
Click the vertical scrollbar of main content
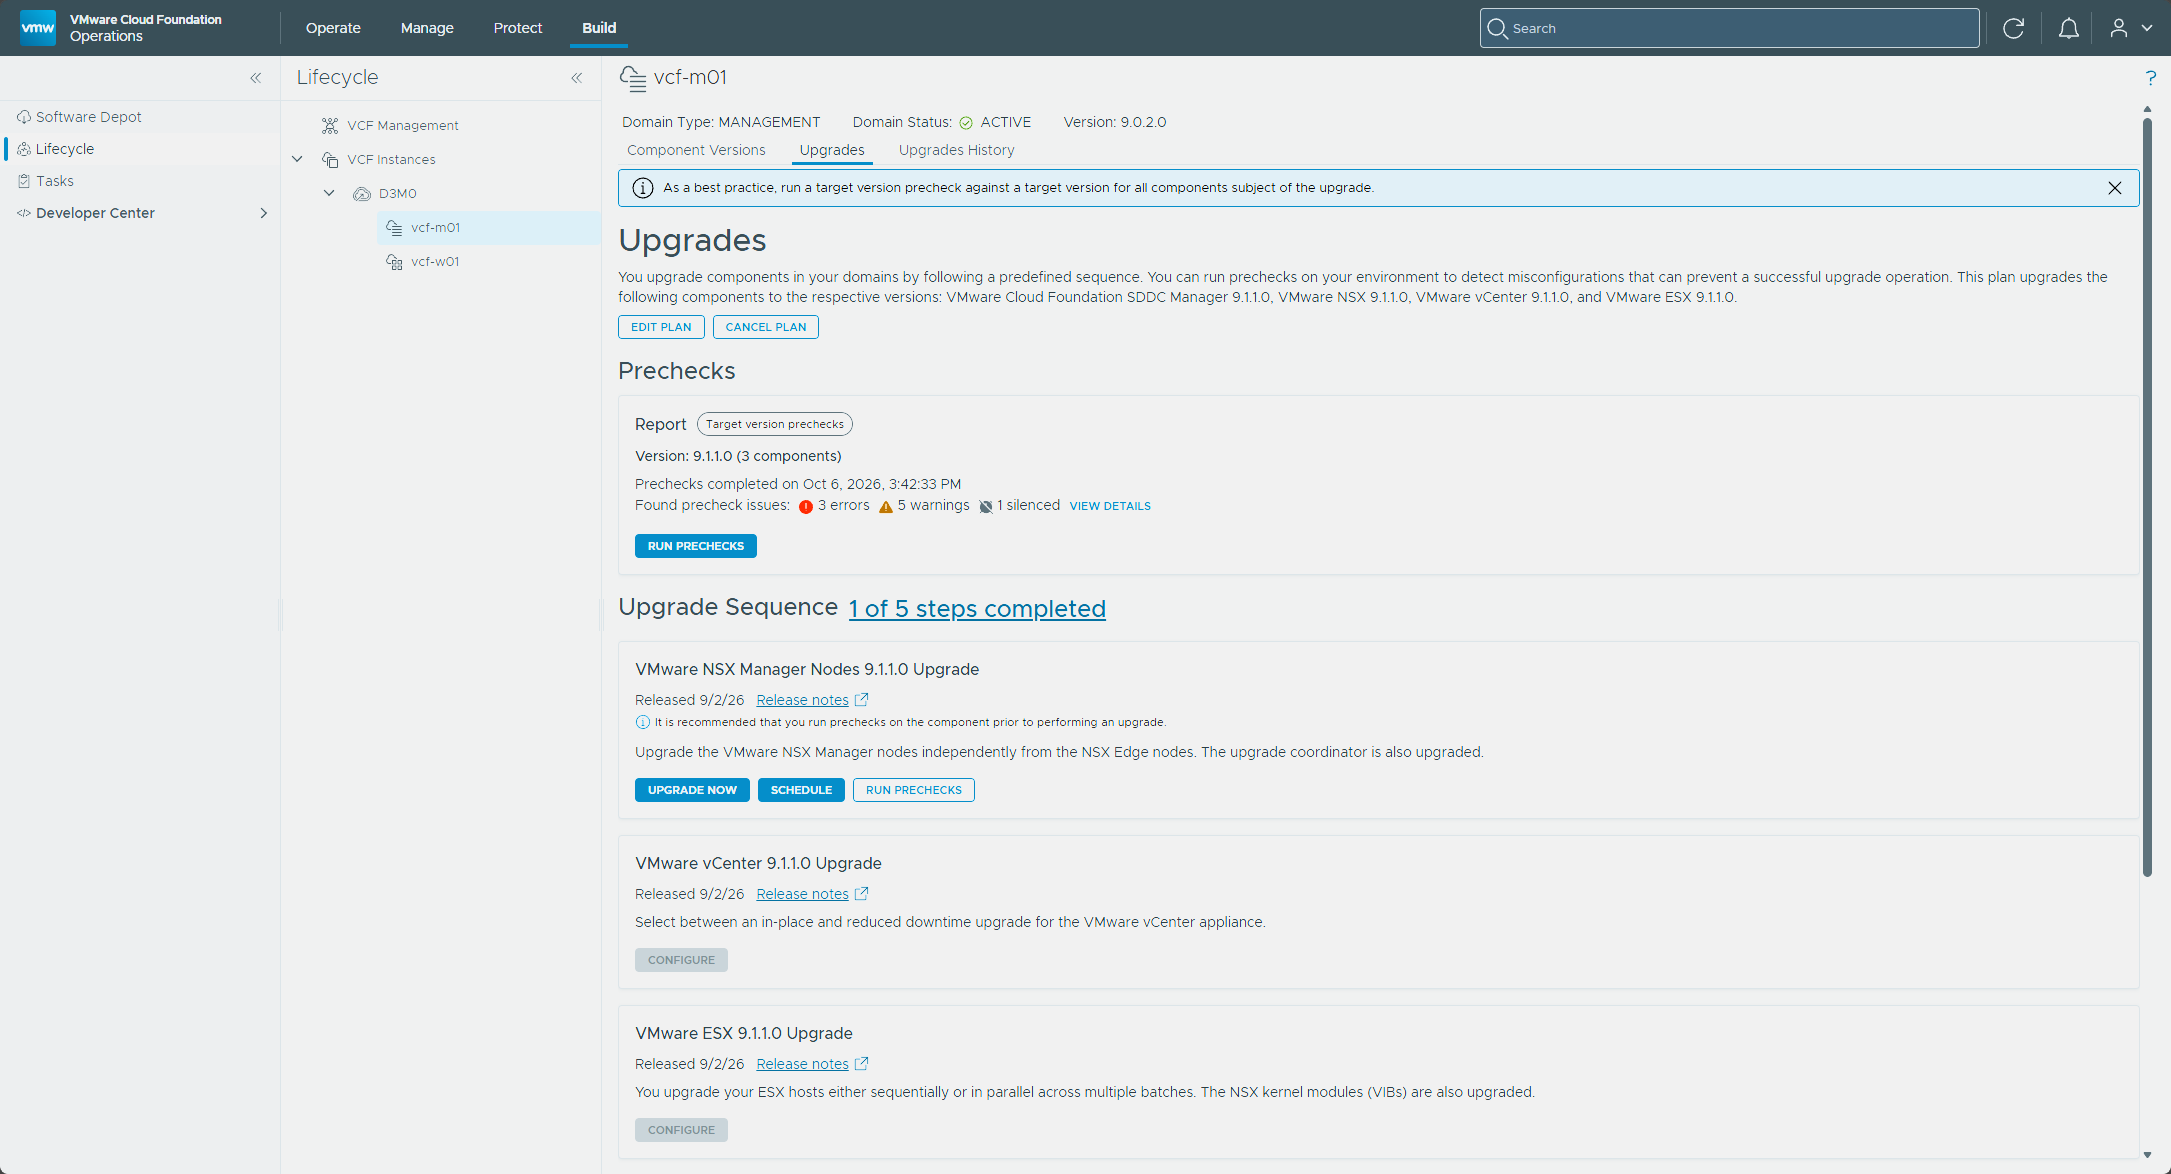point(2147,497)
